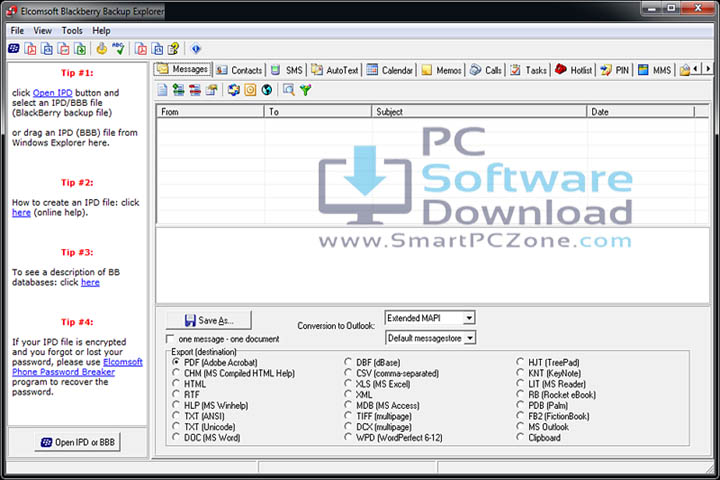Click the Save As button
Viewport: 720px width, 480px height.
209,320
